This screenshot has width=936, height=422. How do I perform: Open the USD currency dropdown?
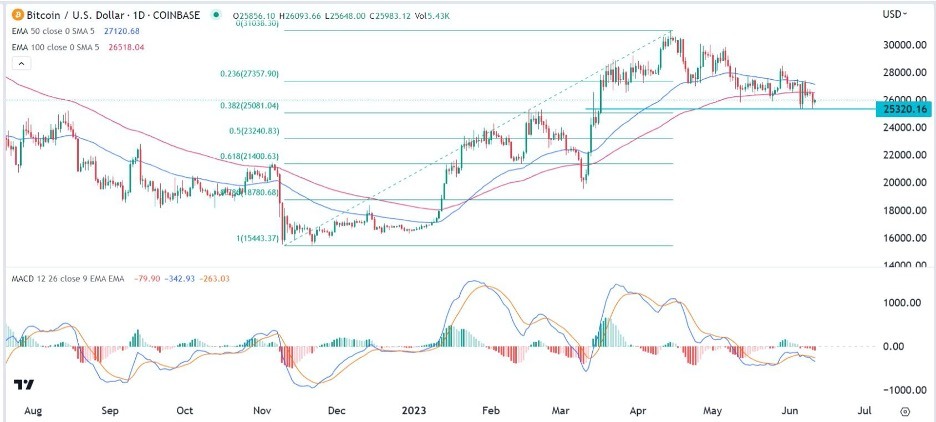(x=895, y=14)
